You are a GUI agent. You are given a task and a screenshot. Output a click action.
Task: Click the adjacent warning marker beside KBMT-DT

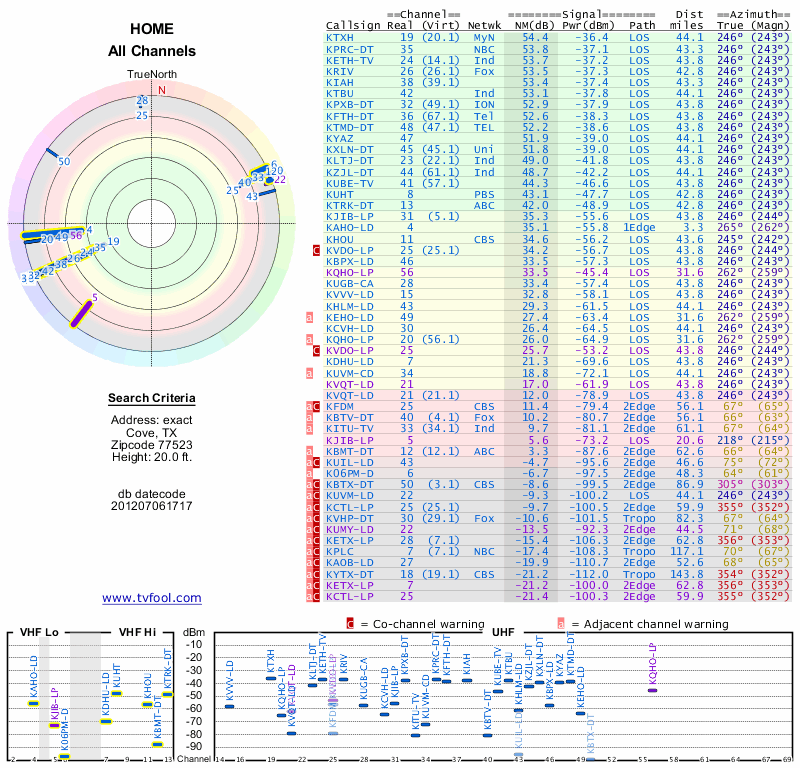309,451
